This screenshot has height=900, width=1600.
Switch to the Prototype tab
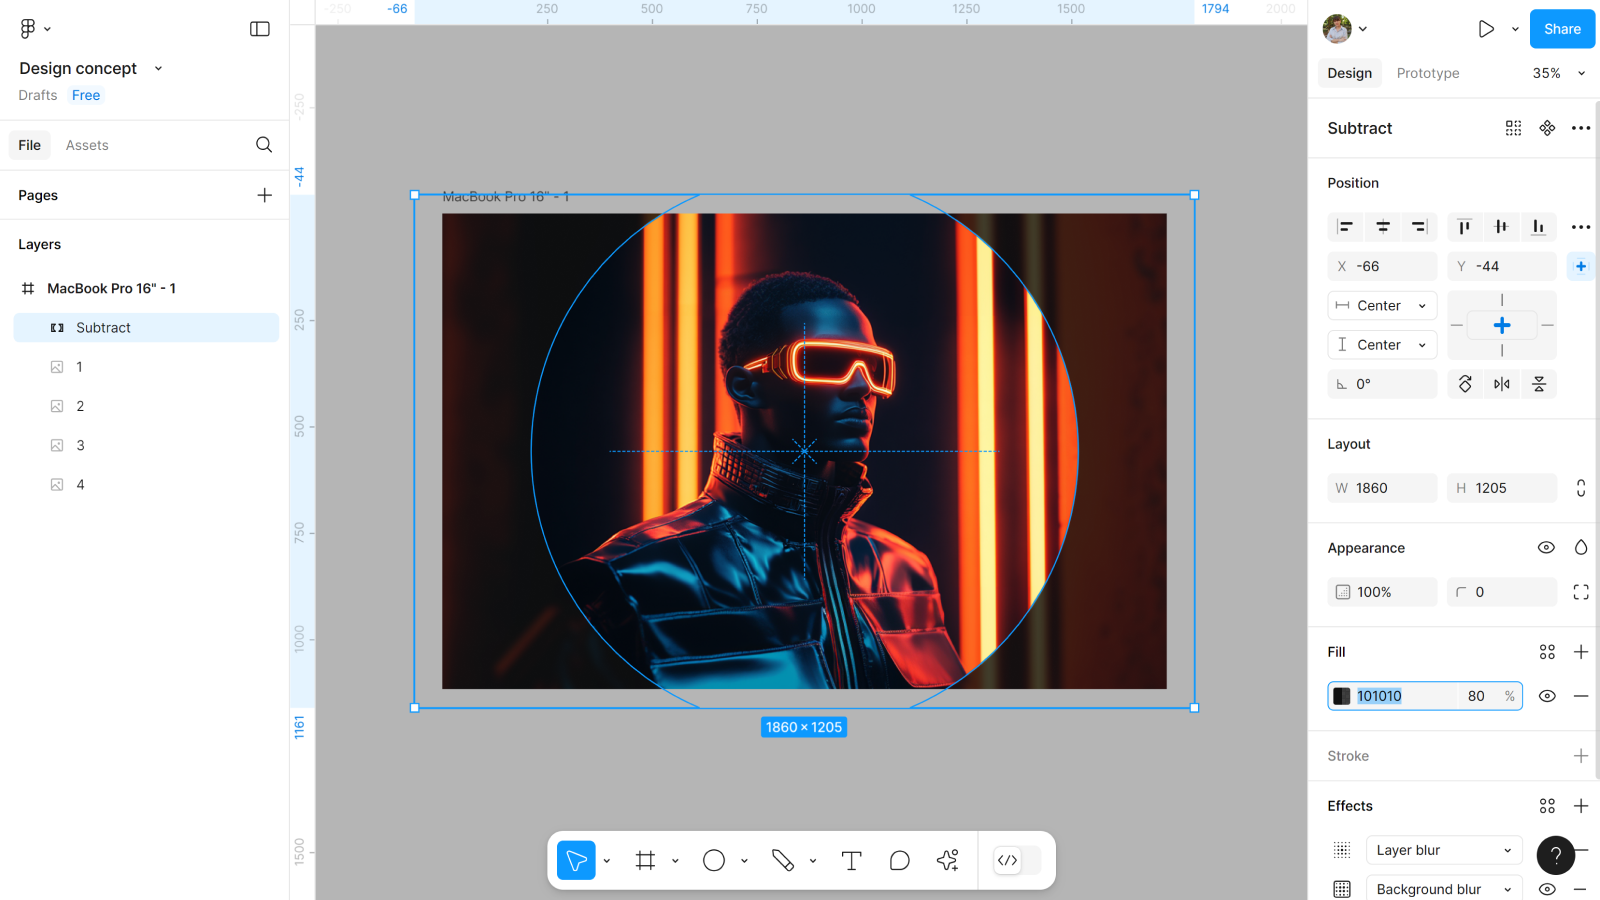pos(1427,73)
